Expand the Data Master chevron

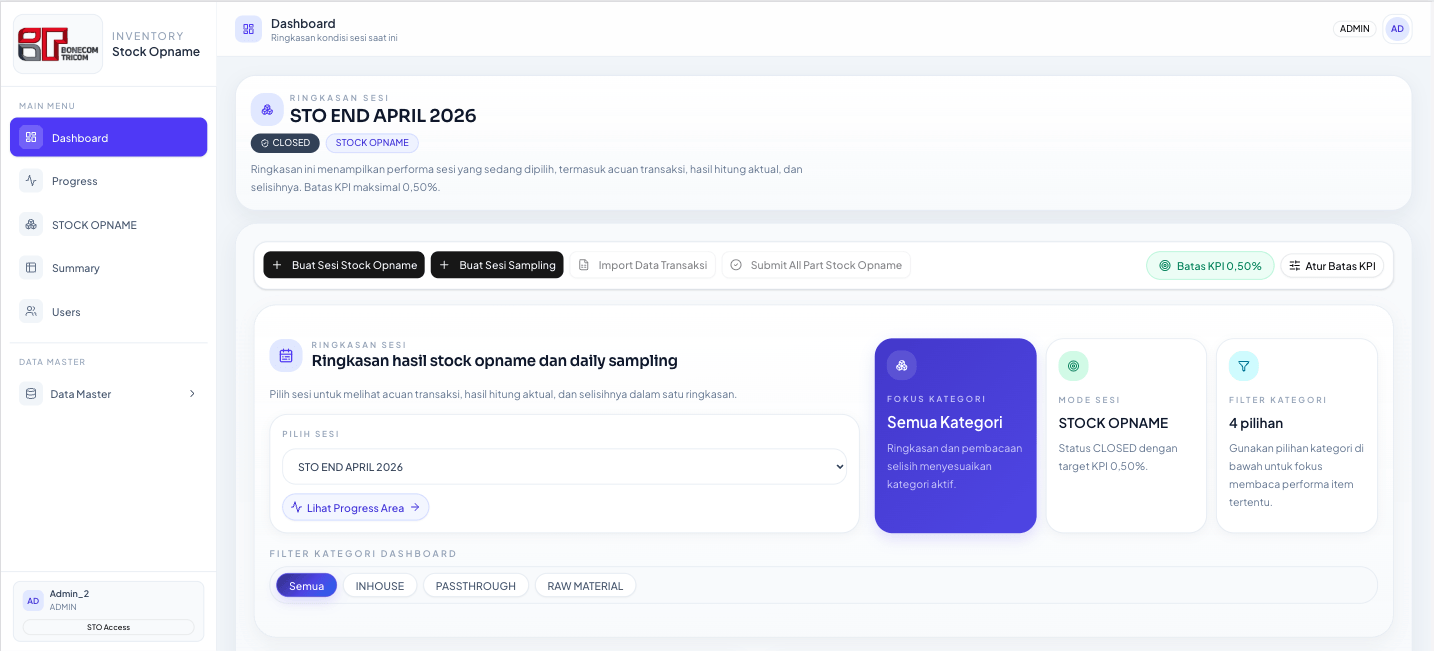[192, 394]
